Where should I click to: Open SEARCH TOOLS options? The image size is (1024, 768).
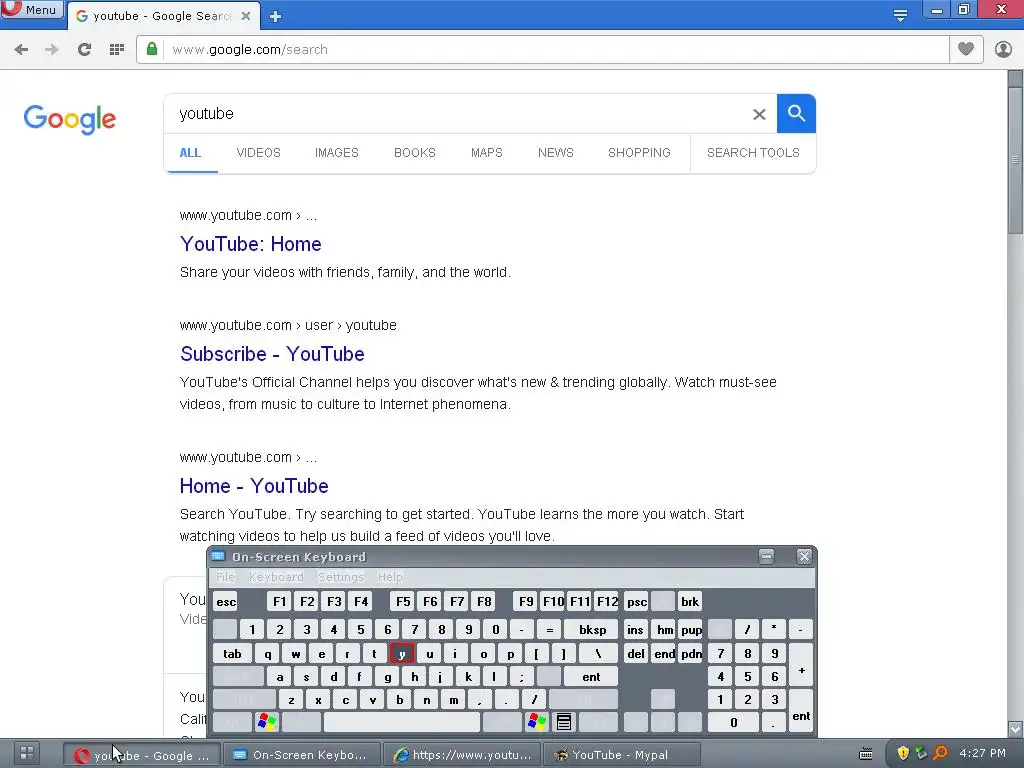(x=753, y=153)
